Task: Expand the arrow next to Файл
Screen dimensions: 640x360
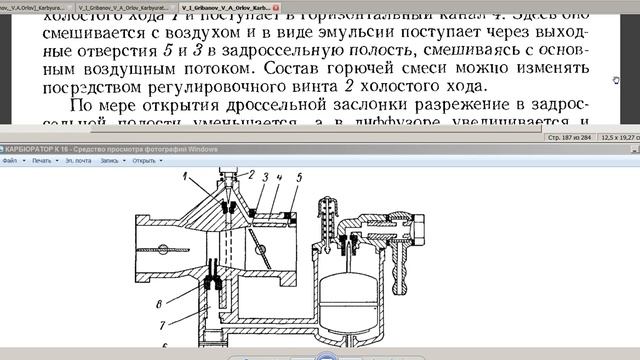Action: 24,161
